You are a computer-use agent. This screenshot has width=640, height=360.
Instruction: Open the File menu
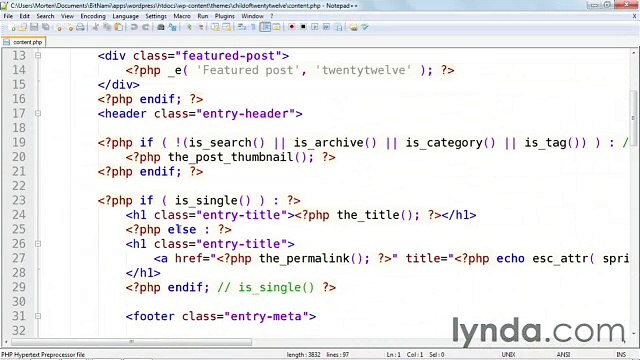[8, 16]
